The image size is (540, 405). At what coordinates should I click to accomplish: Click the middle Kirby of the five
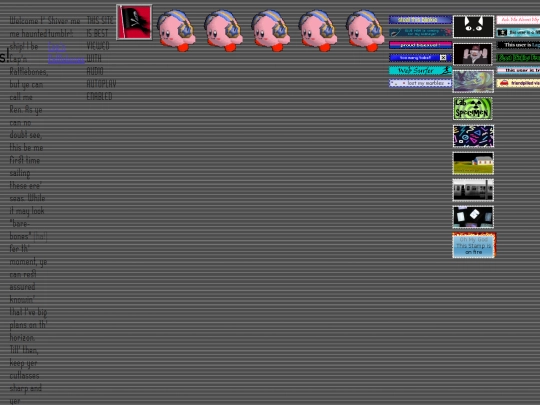[x=270, y=30]
